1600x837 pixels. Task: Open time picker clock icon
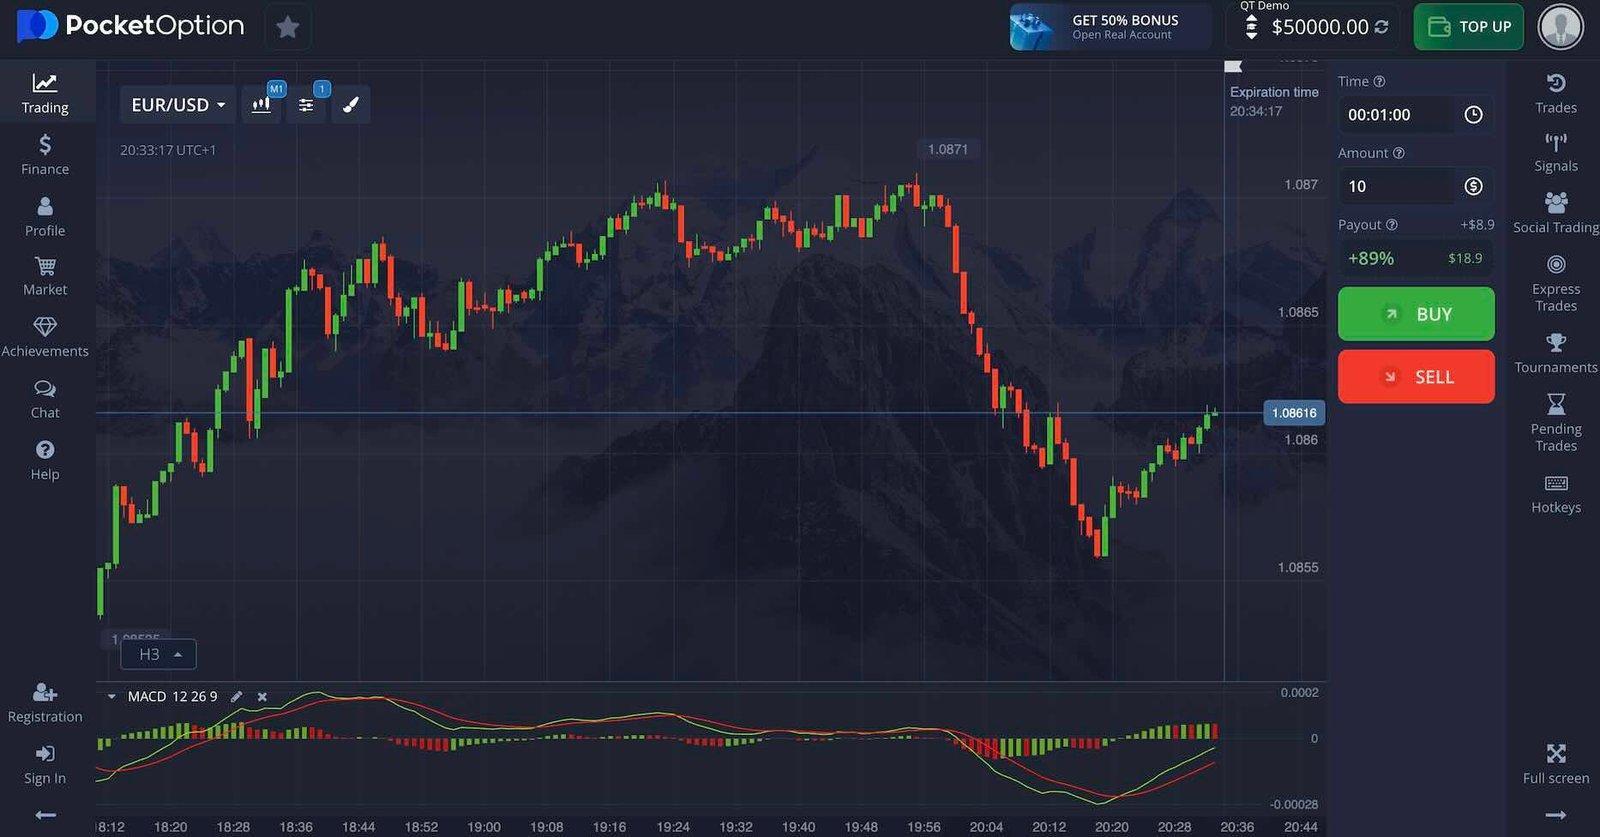point(1473,114)
